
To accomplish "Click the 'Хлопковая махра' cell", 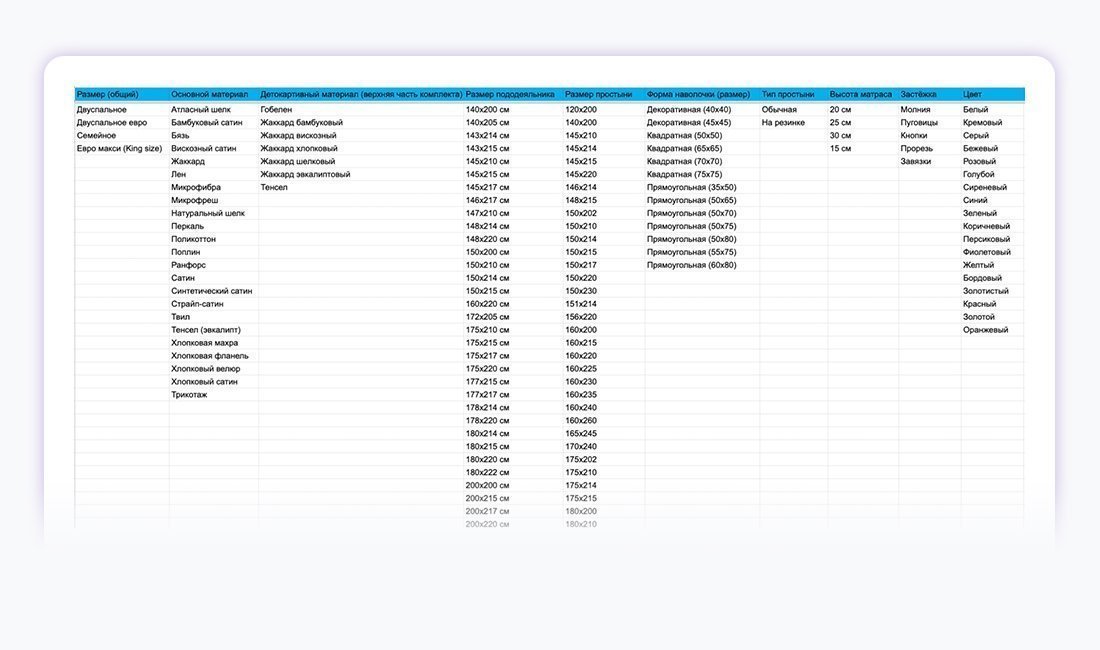I will (205, 343).
